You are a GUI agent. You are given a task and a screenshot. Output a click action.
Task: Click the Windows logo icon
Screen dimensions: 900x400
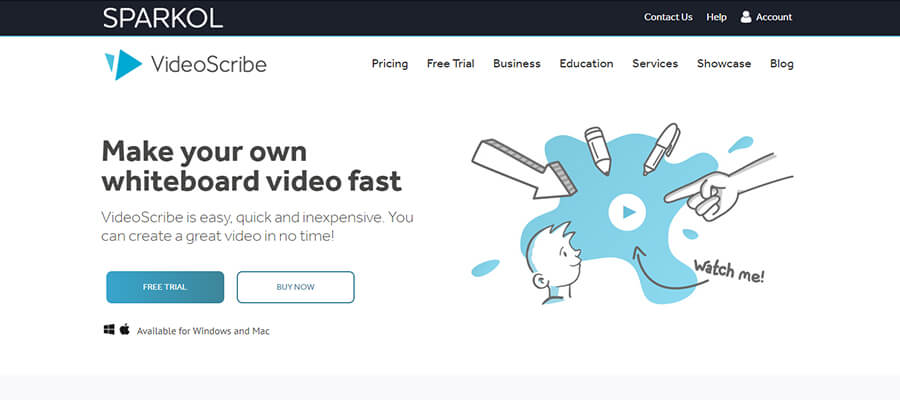click(x=109, y=329)
